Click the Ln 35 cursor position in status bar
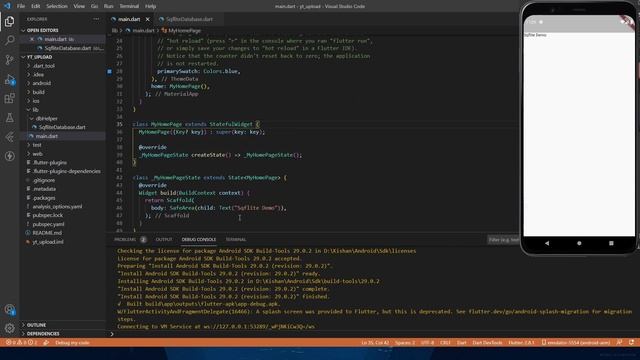The height and width of the screenshot is (360, 640). [x=375, y=342]
